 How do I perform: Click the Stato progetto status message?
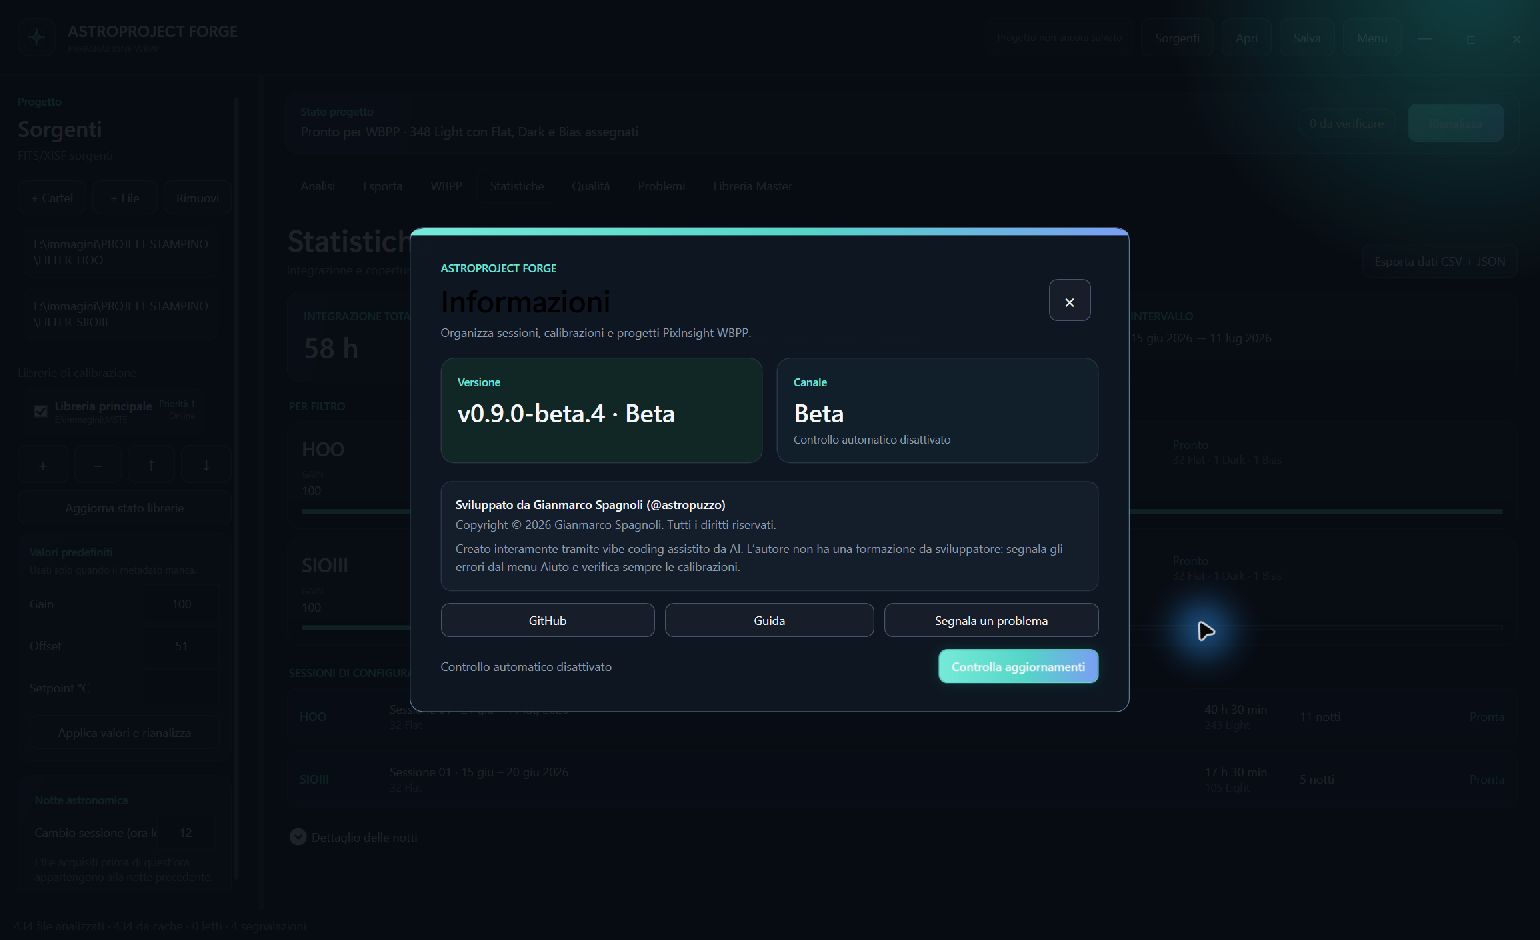(x=469, y=132)
